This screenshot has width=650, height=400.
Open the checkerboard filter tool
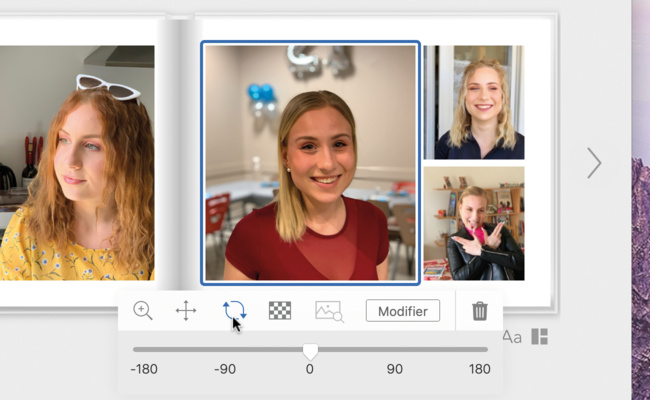(280, 311)
